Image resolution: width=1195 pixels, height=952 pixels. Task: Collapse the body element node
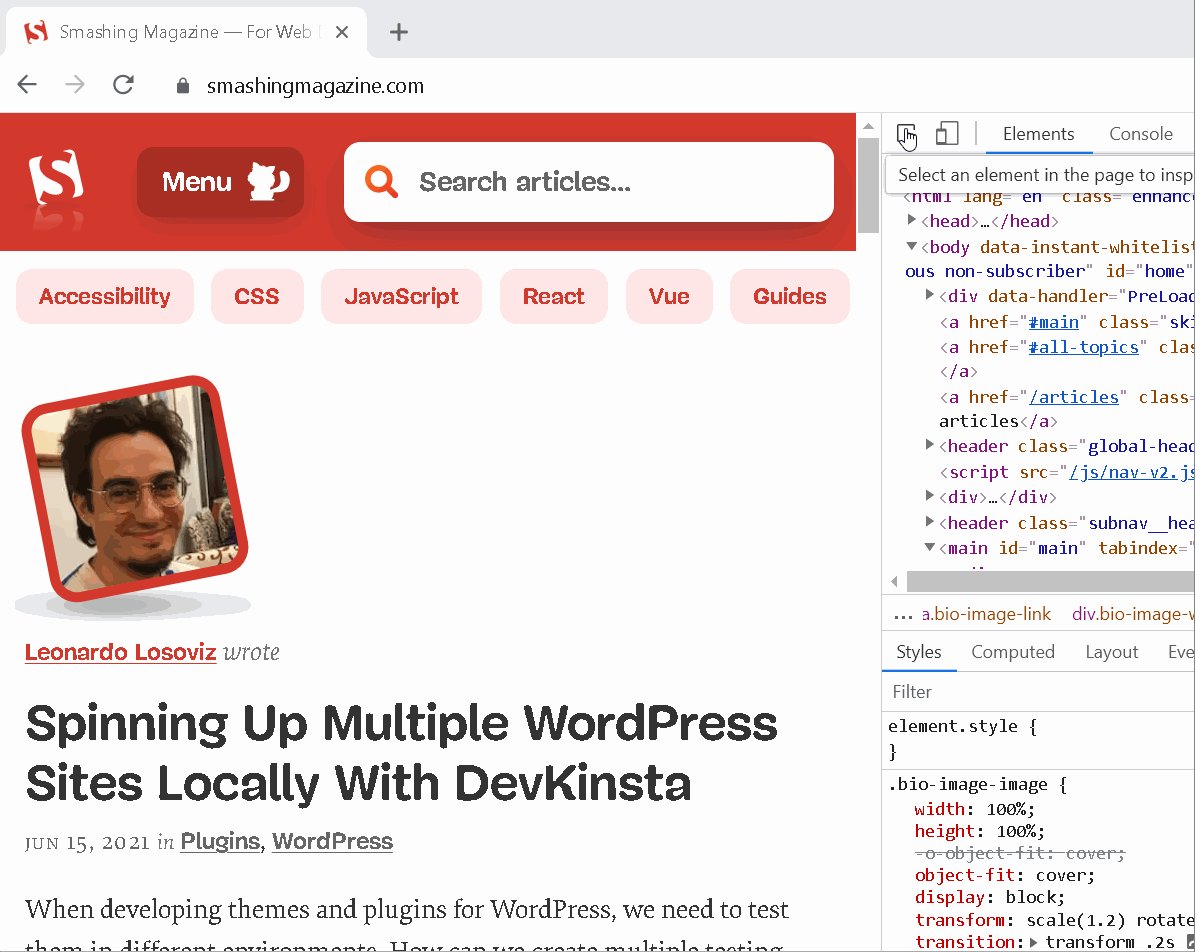[x=911, y=246]
